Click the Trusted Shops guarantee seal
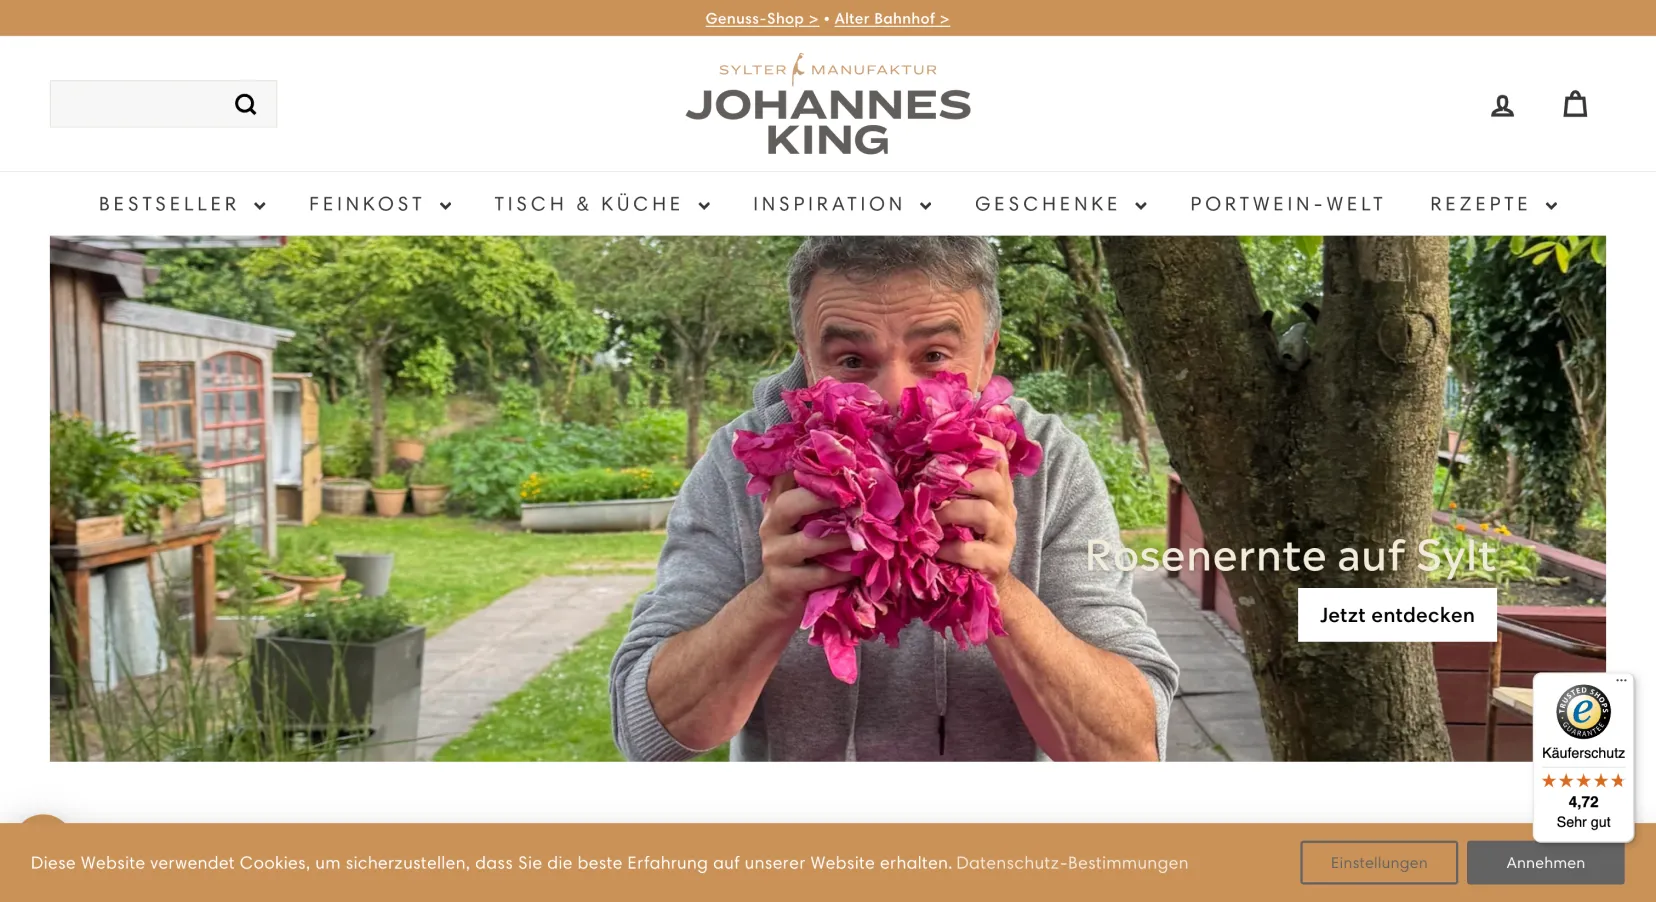The image size is (1656, 902). (x=1583, y=712)
